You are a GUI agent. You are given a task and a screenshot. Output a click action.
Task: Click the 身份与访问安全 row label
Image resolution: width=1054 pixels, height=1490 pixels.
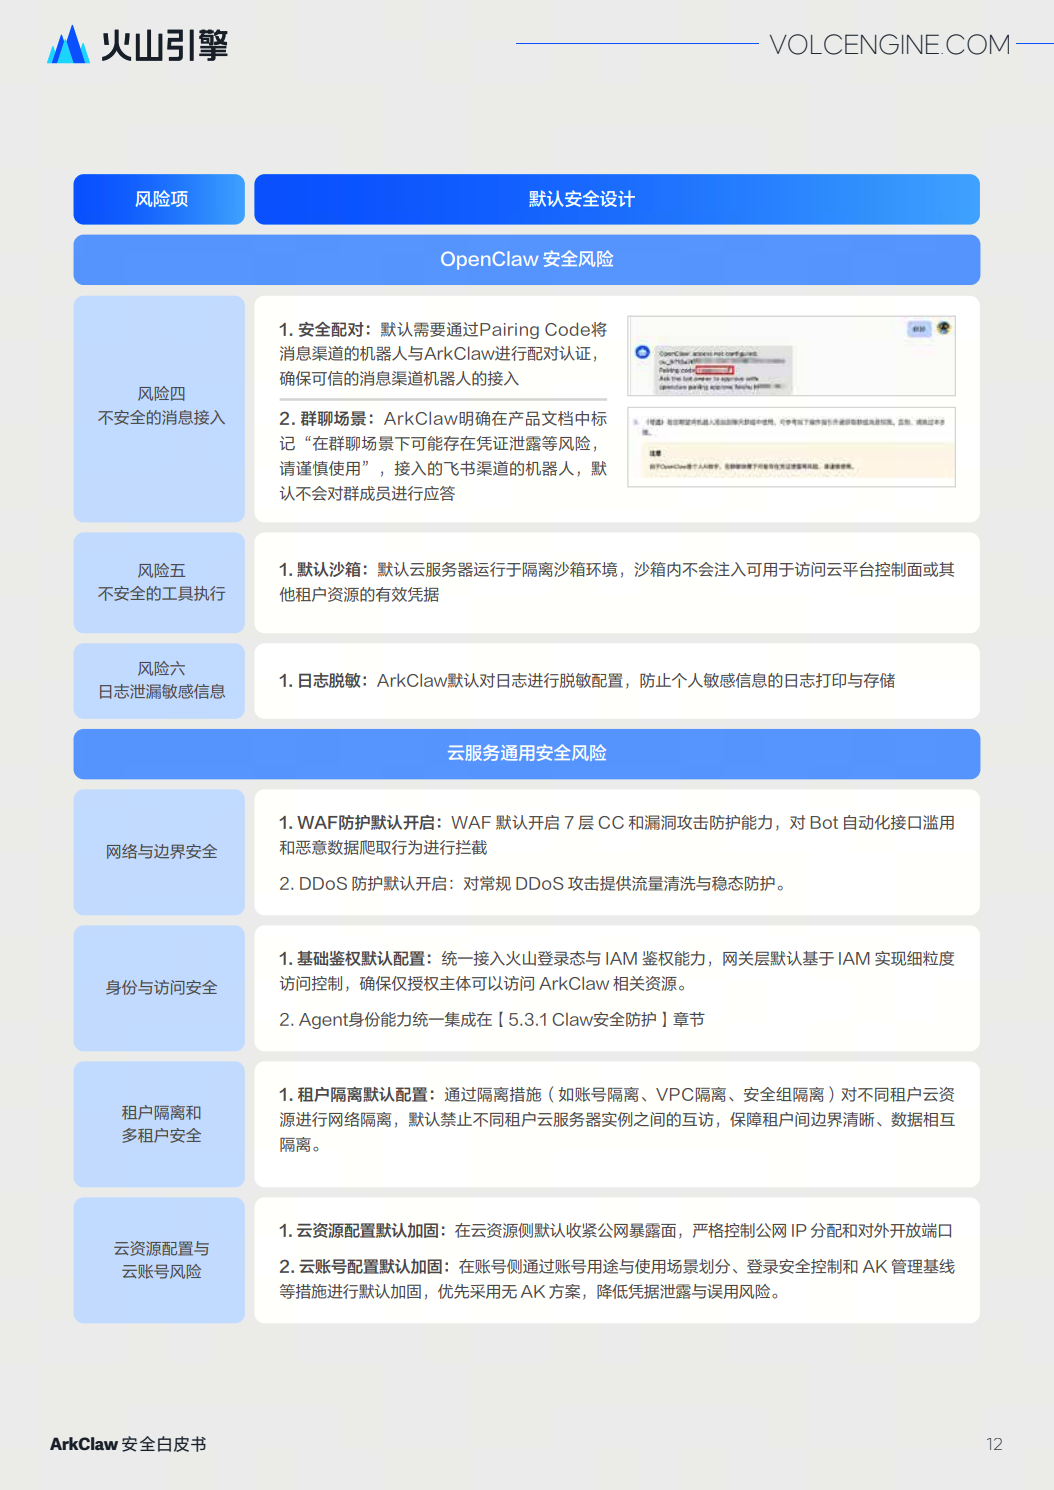(159, 988)
